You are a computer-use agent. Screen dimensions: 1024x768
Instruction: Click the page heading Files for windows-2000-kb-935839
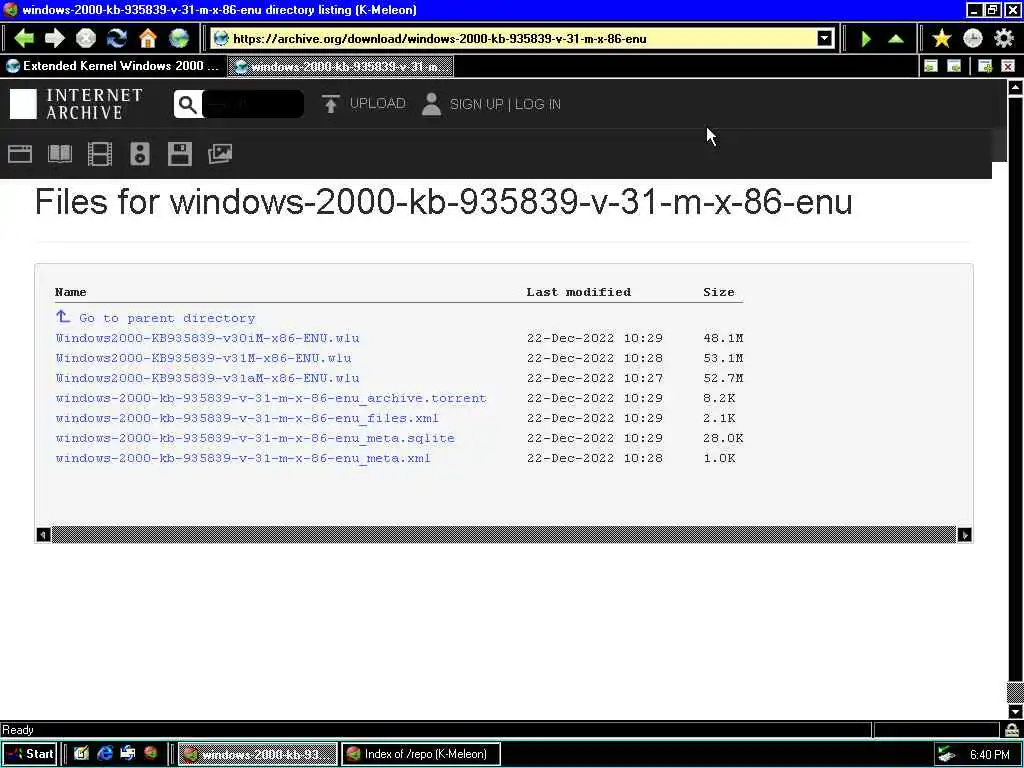443,201
